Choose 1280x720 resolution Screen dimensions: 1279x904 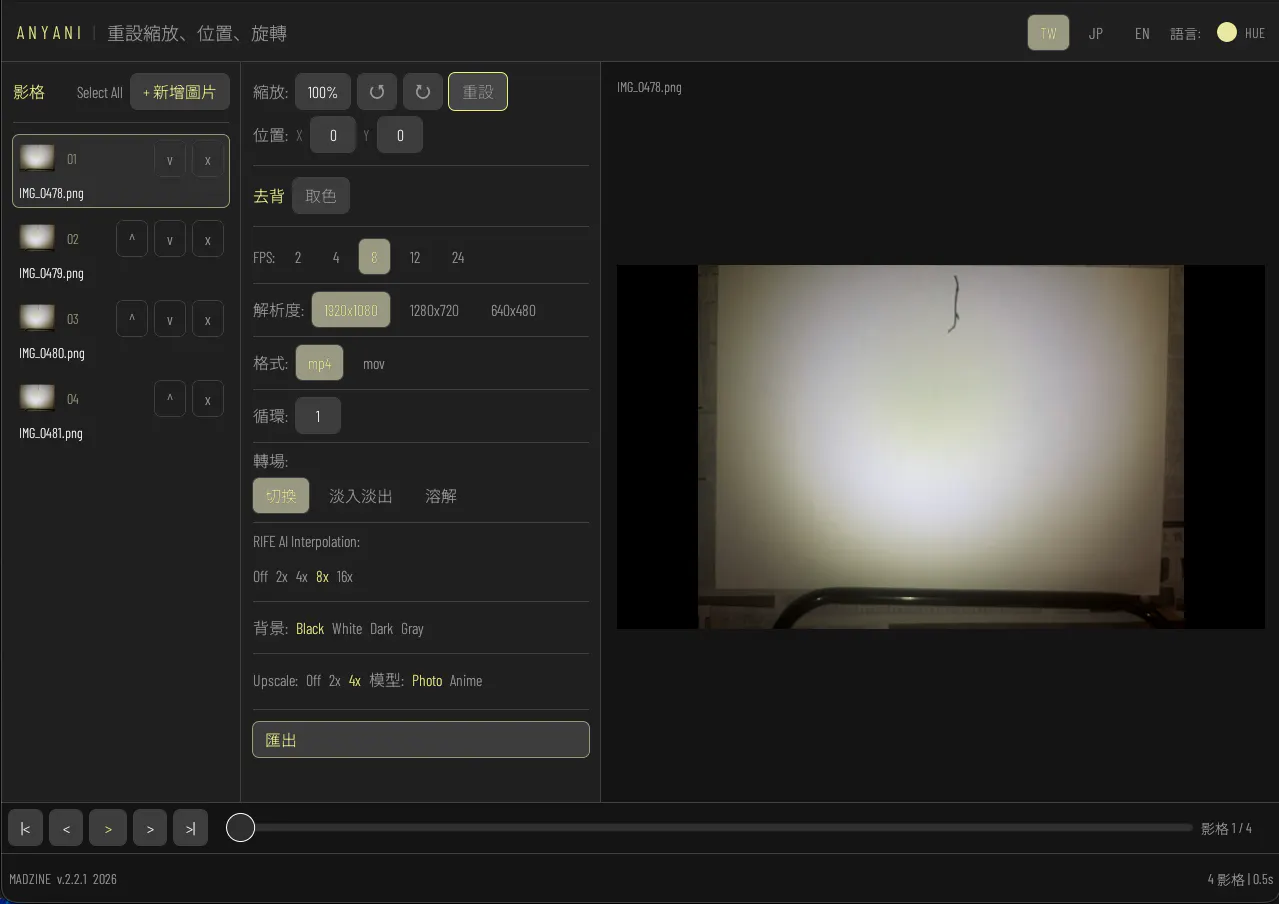point(434,310)
